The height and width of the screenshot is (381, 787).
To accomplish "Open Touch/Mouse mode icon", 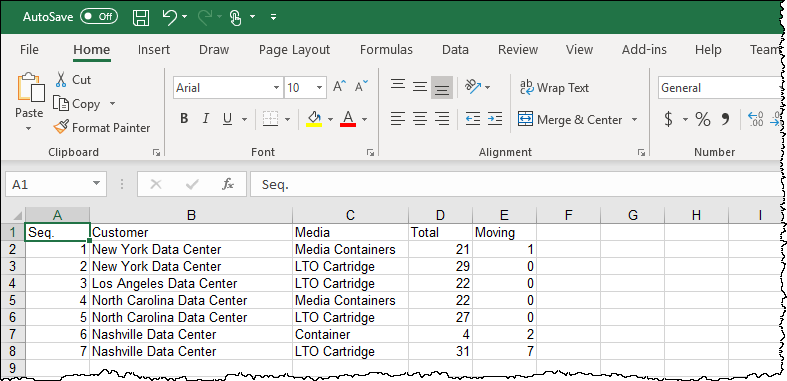I will point(235,18).
